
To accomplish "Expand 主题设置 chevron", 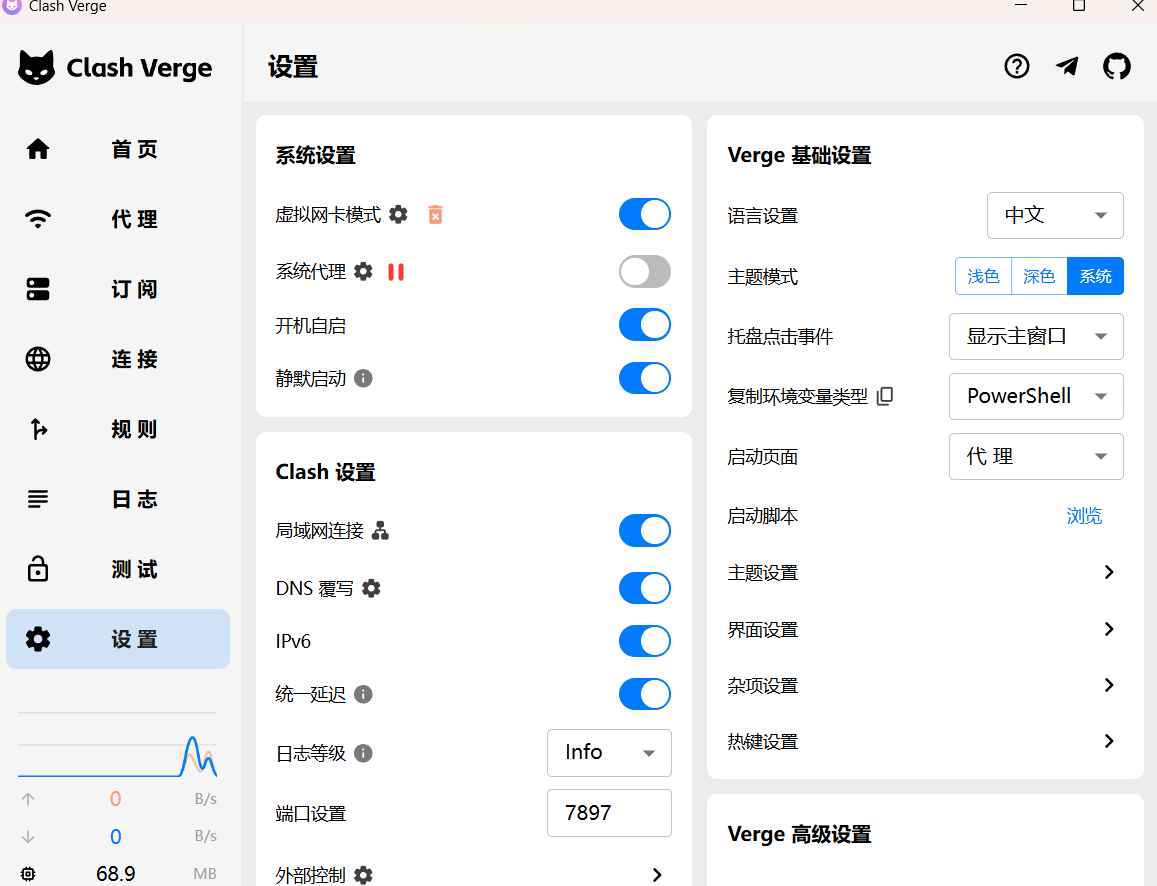I will point(1108,572).
